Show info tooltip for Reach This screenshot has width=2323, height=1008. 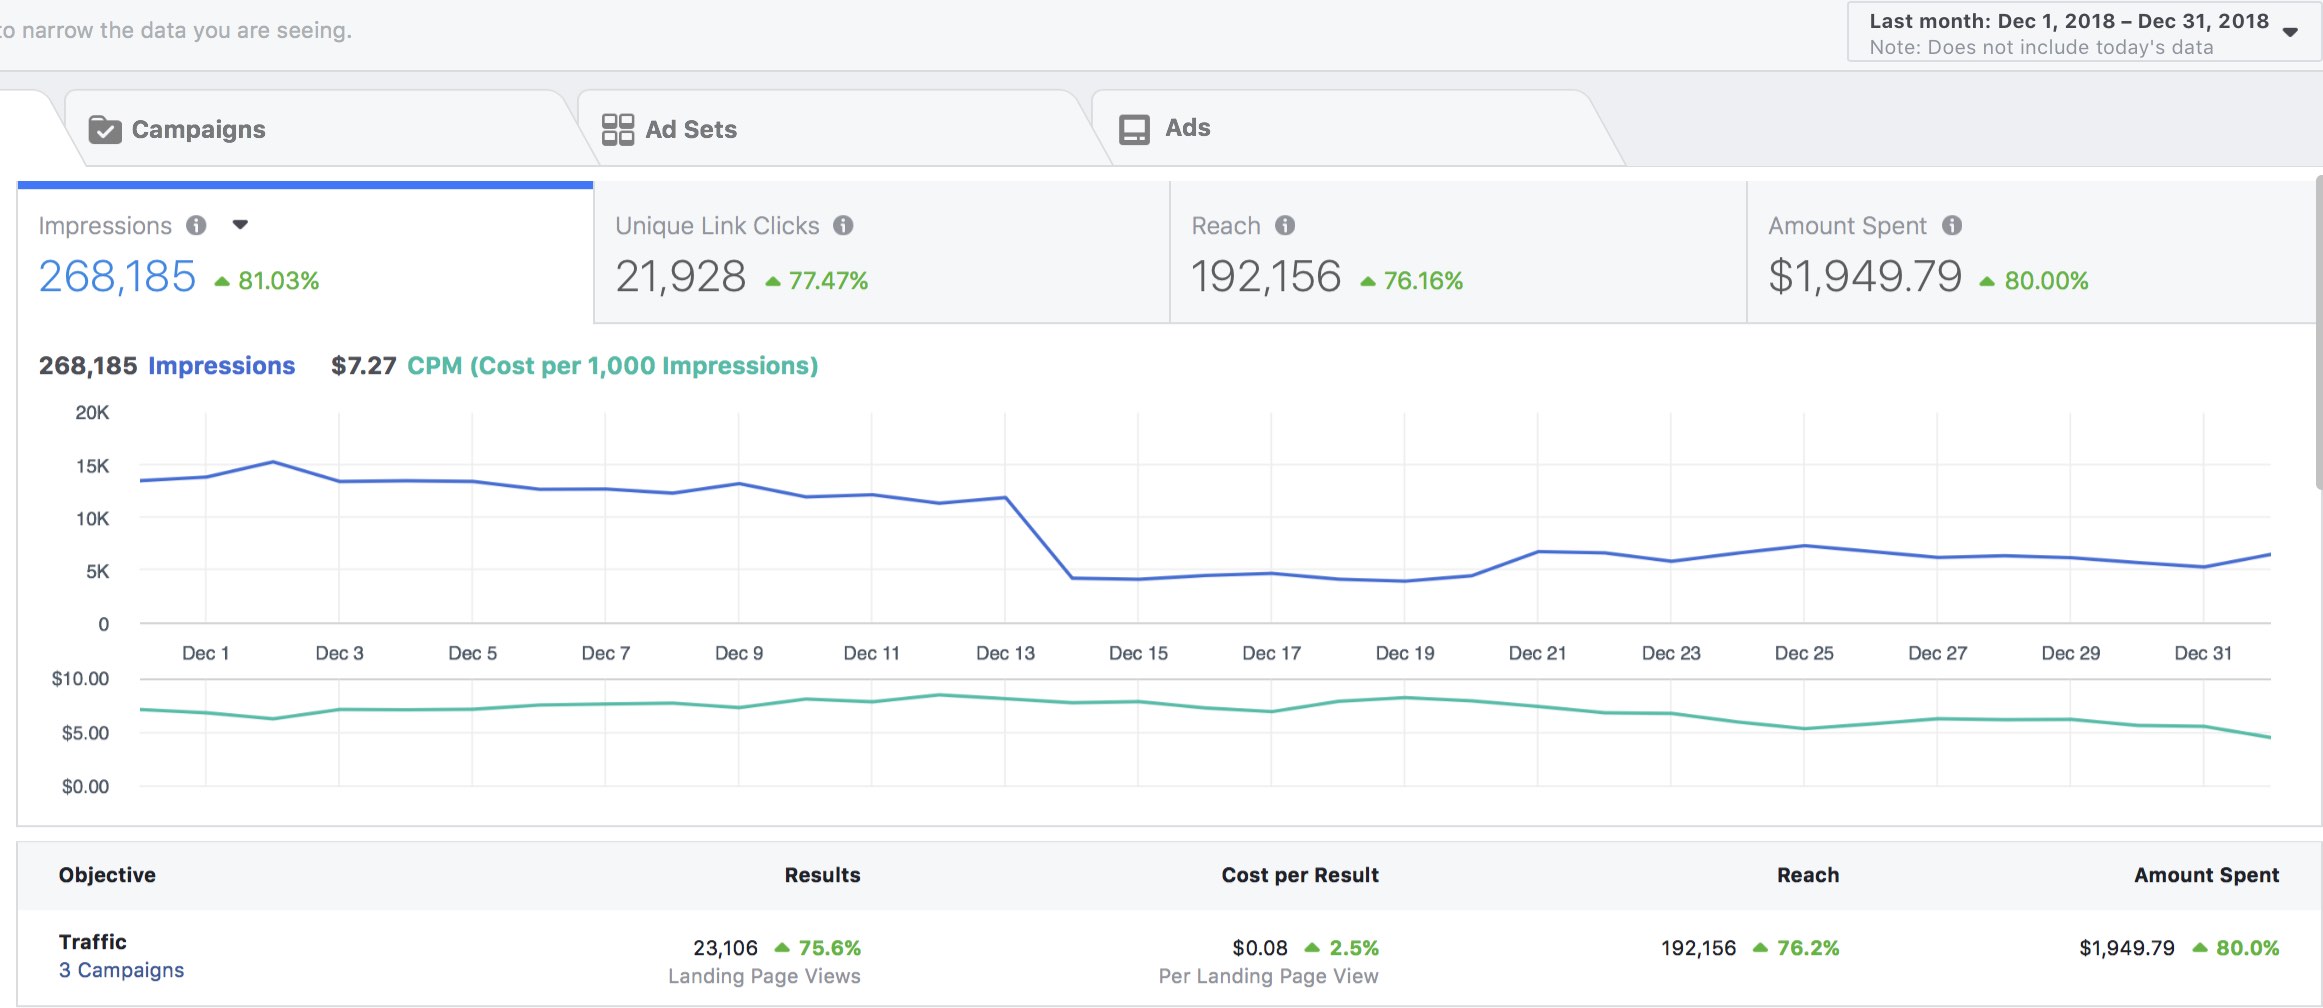point(1285,225)
